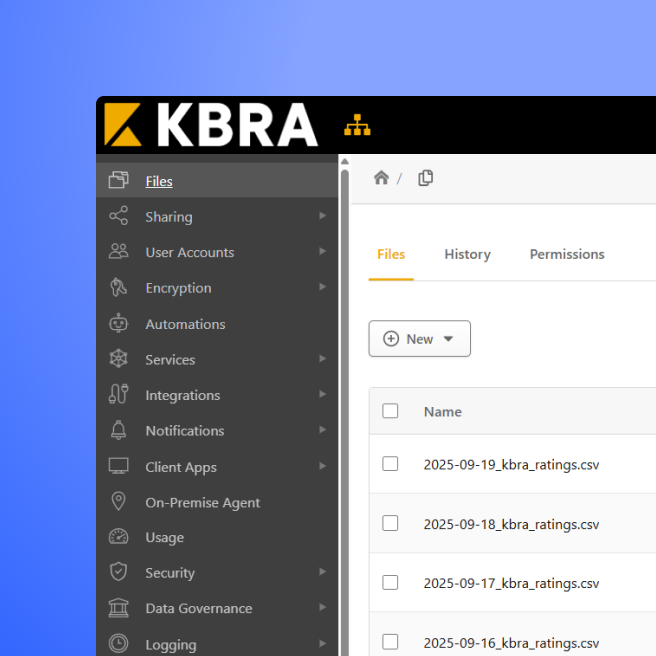Click the Files sidebar icon
The width and height of the screenshot is (656, 656).
118,180
